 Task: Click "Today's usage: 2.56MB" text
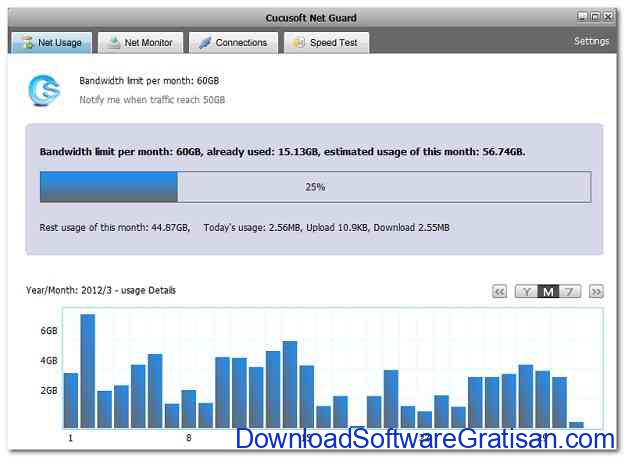click(252, 228)
